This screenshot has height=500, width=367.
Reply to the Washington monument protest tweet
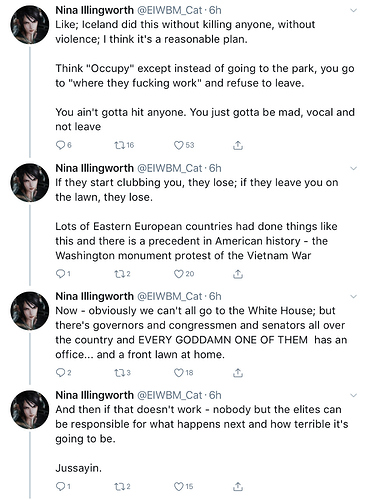pyautogui.click(x=60, y=274)
